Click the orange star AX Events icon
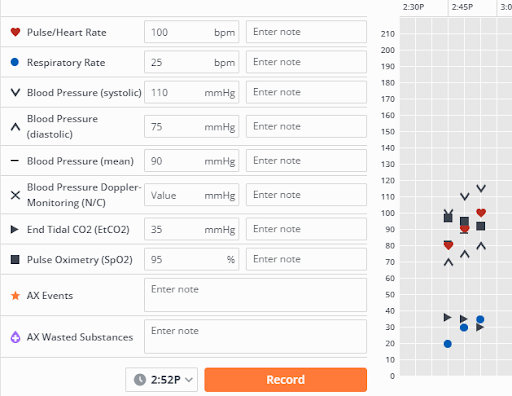This screenshot has width=512, height=396. (x=15, y=296)
